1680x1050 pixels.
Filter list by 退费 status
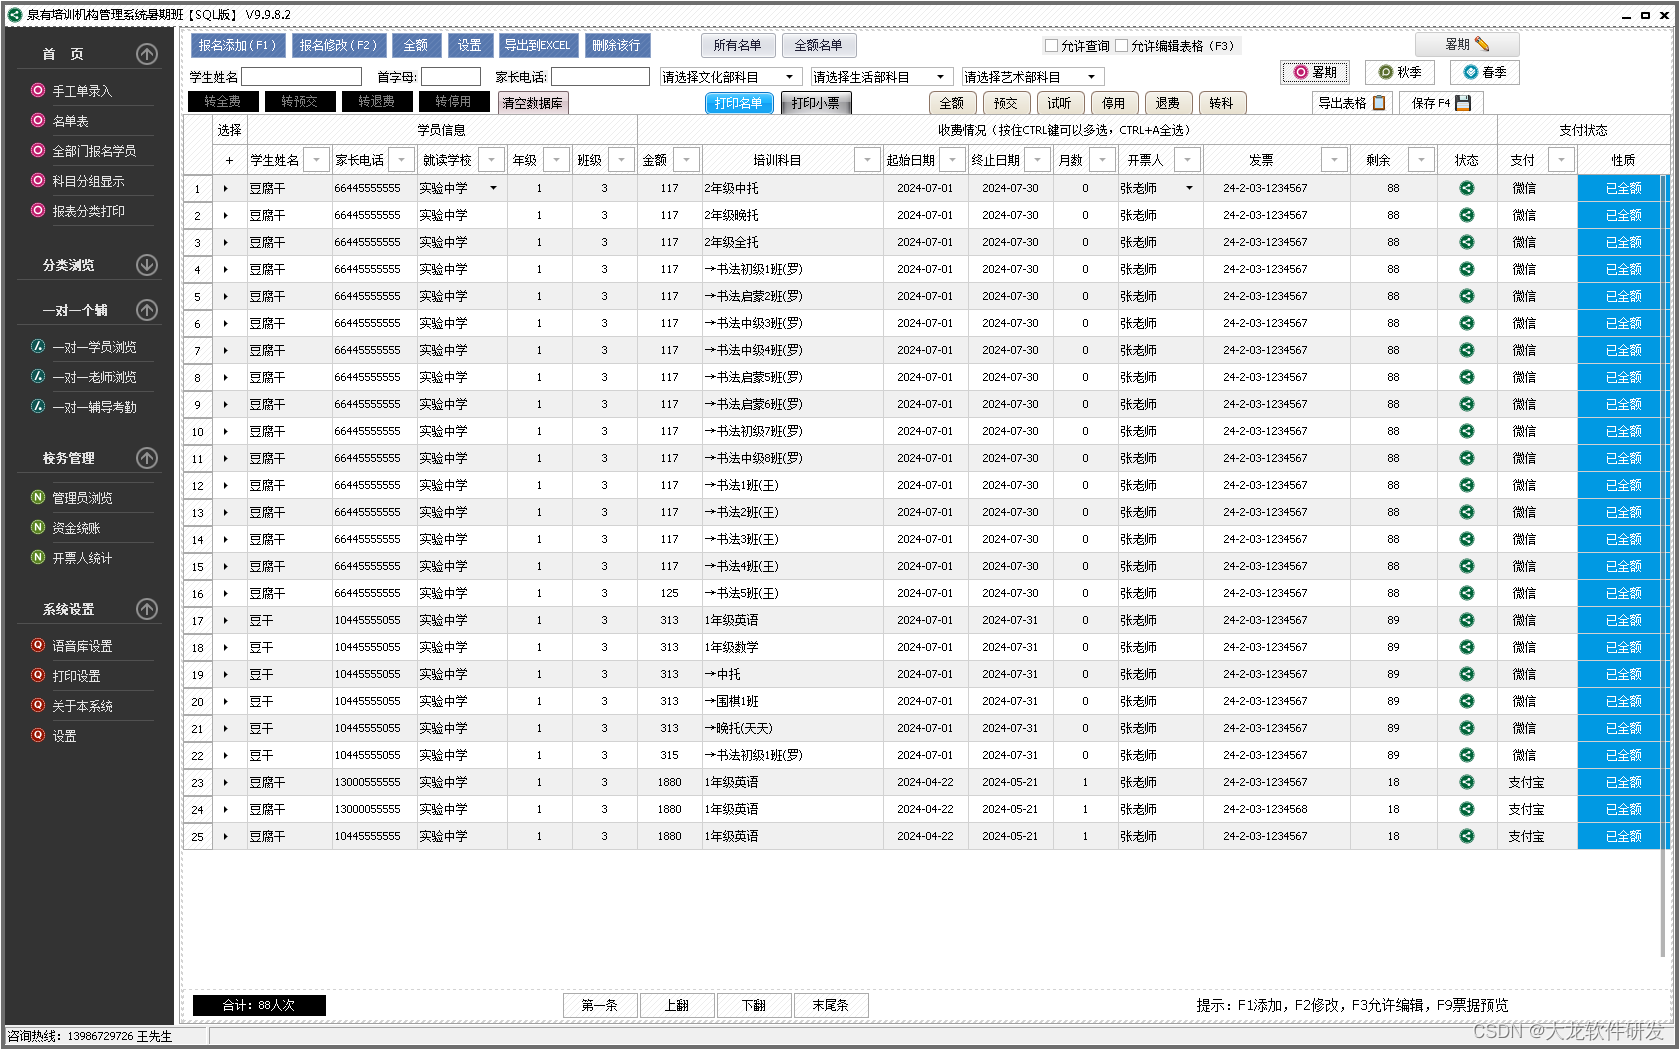point(1168,103)
